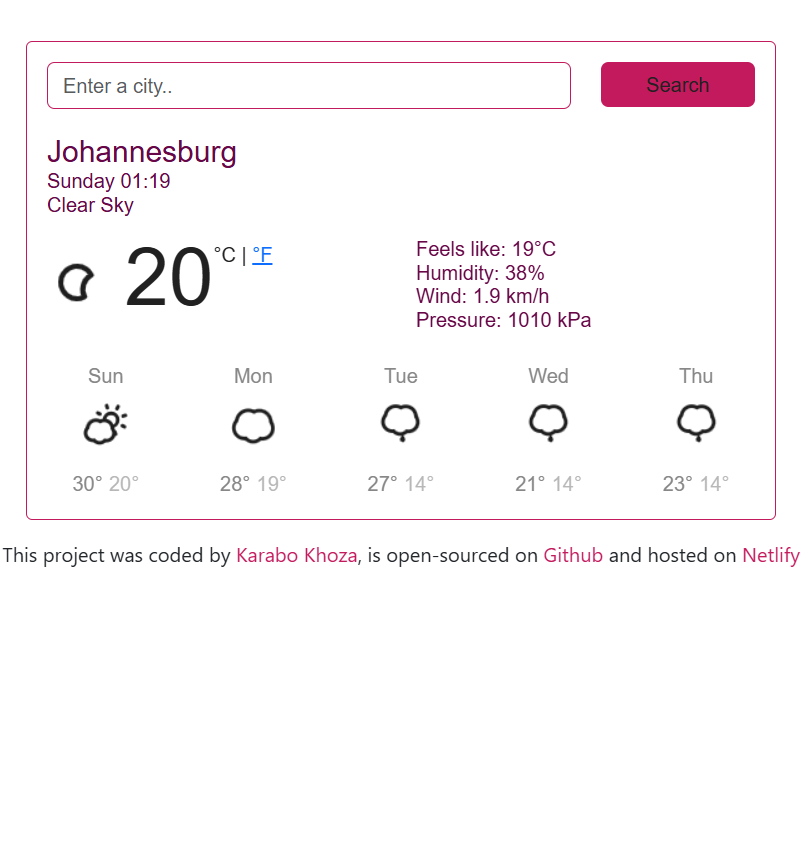811x868 pixels.
Task: Click Thursday's cloud forecast icon
Action: coord(696,422)
